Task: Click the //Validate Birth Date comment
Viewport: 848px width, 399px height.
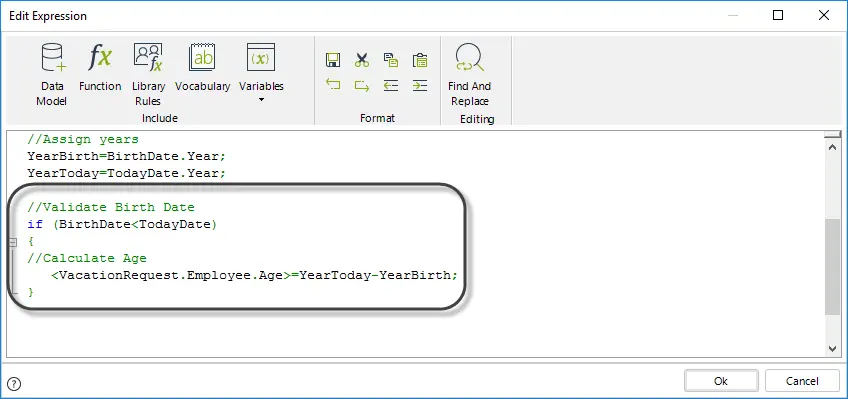Action: tap(111, 207)
